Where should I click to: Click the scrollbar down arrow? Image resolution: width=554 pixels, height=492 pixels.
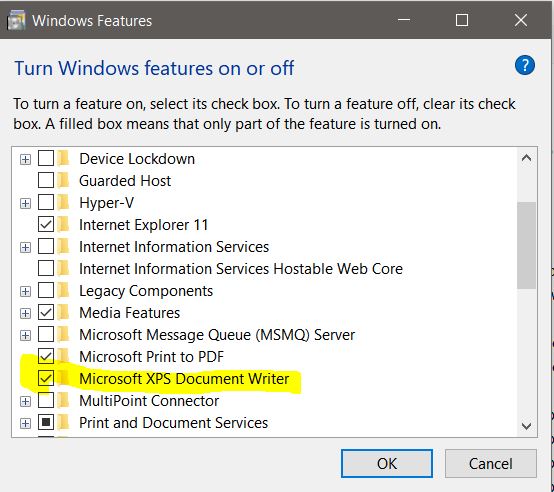[x=526, y=426]
